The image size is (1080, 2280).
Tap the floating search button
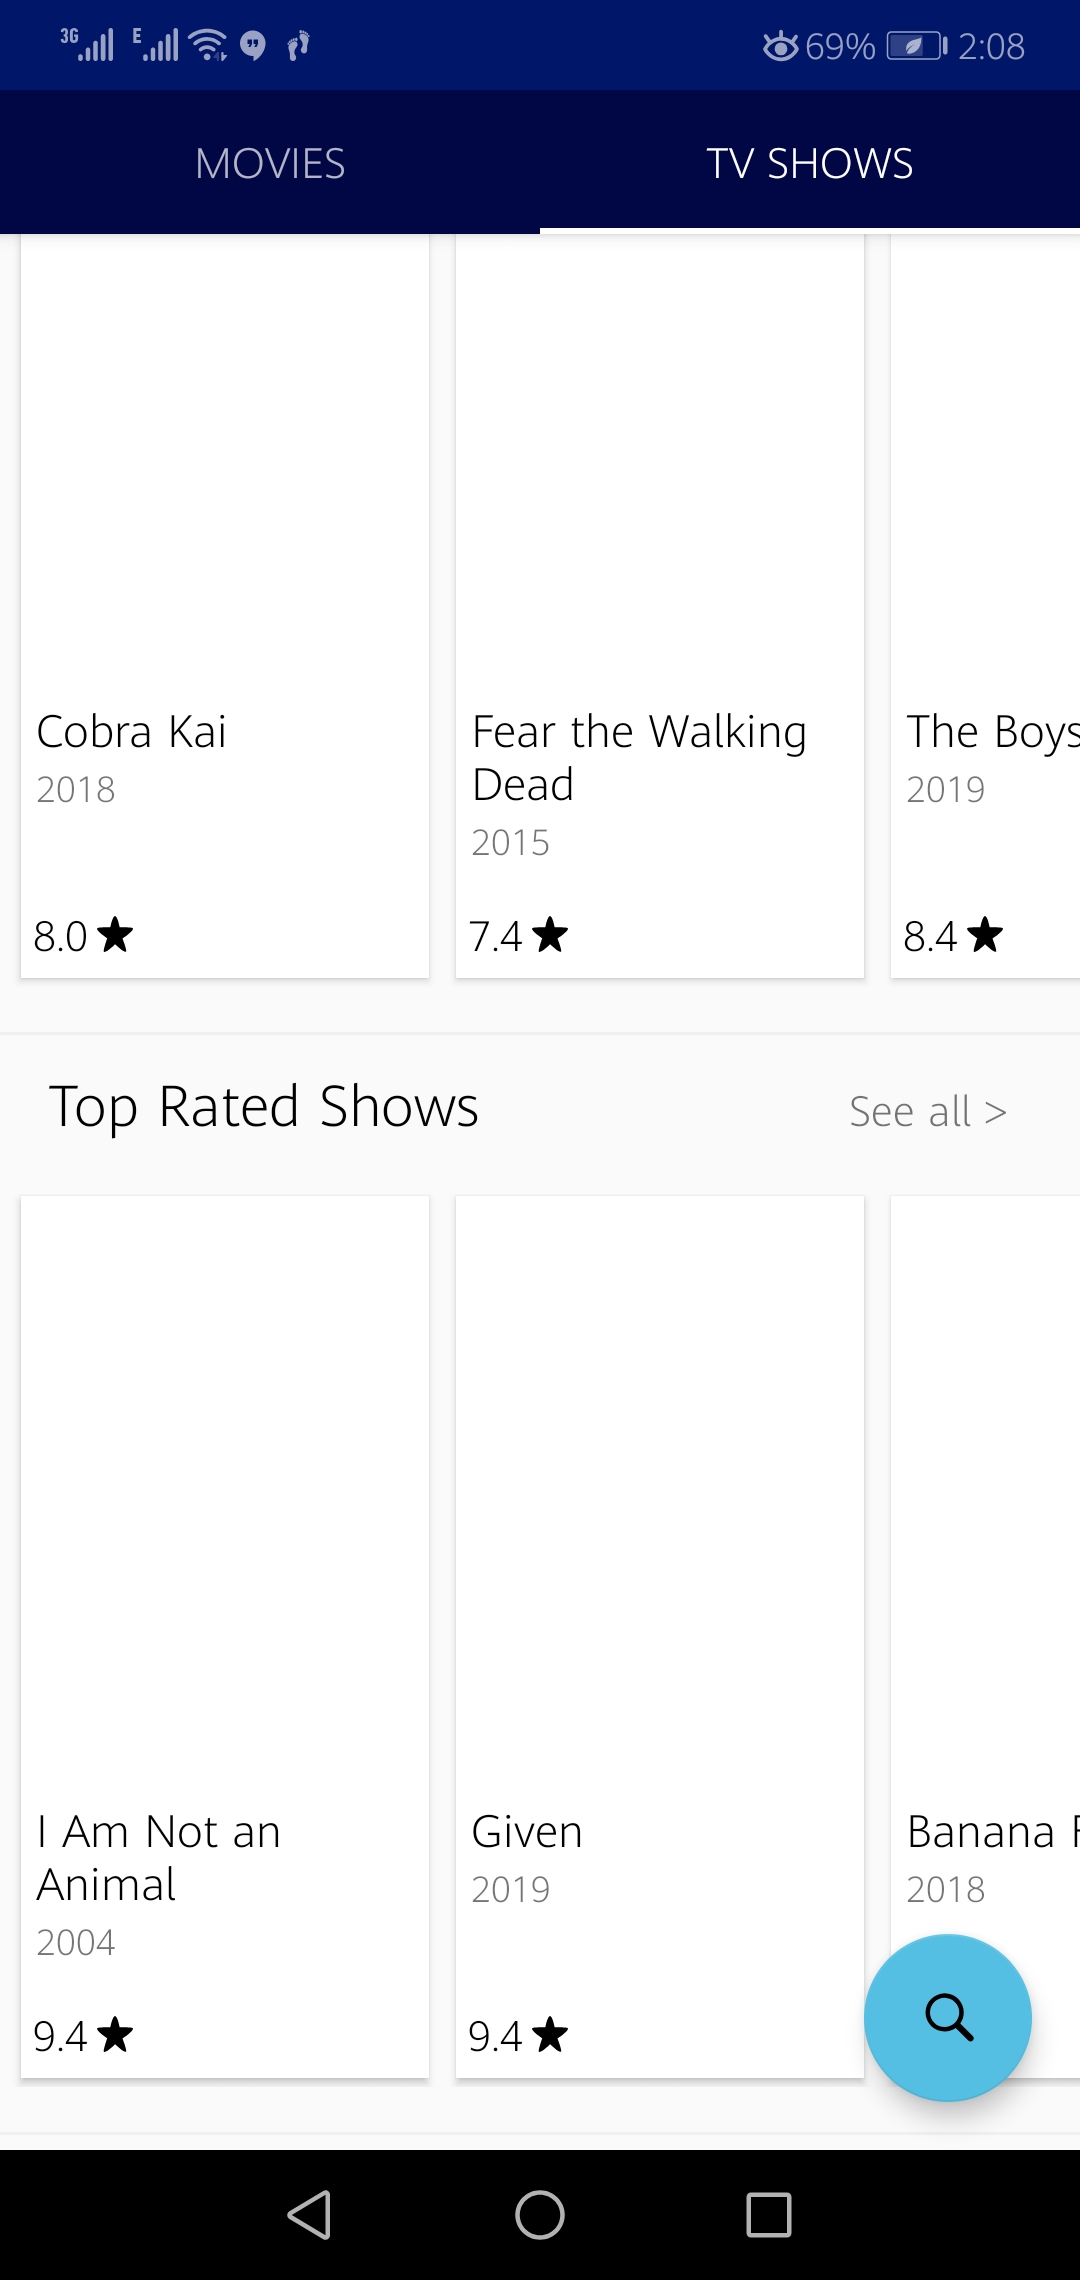pos(947,2017)
